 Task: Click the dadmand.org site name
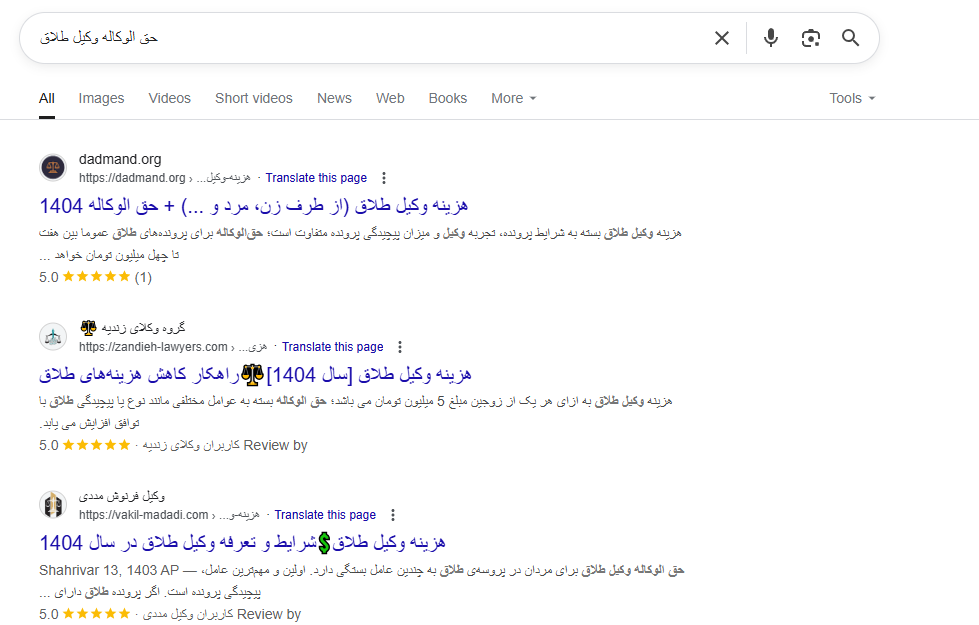click(120, 160)
